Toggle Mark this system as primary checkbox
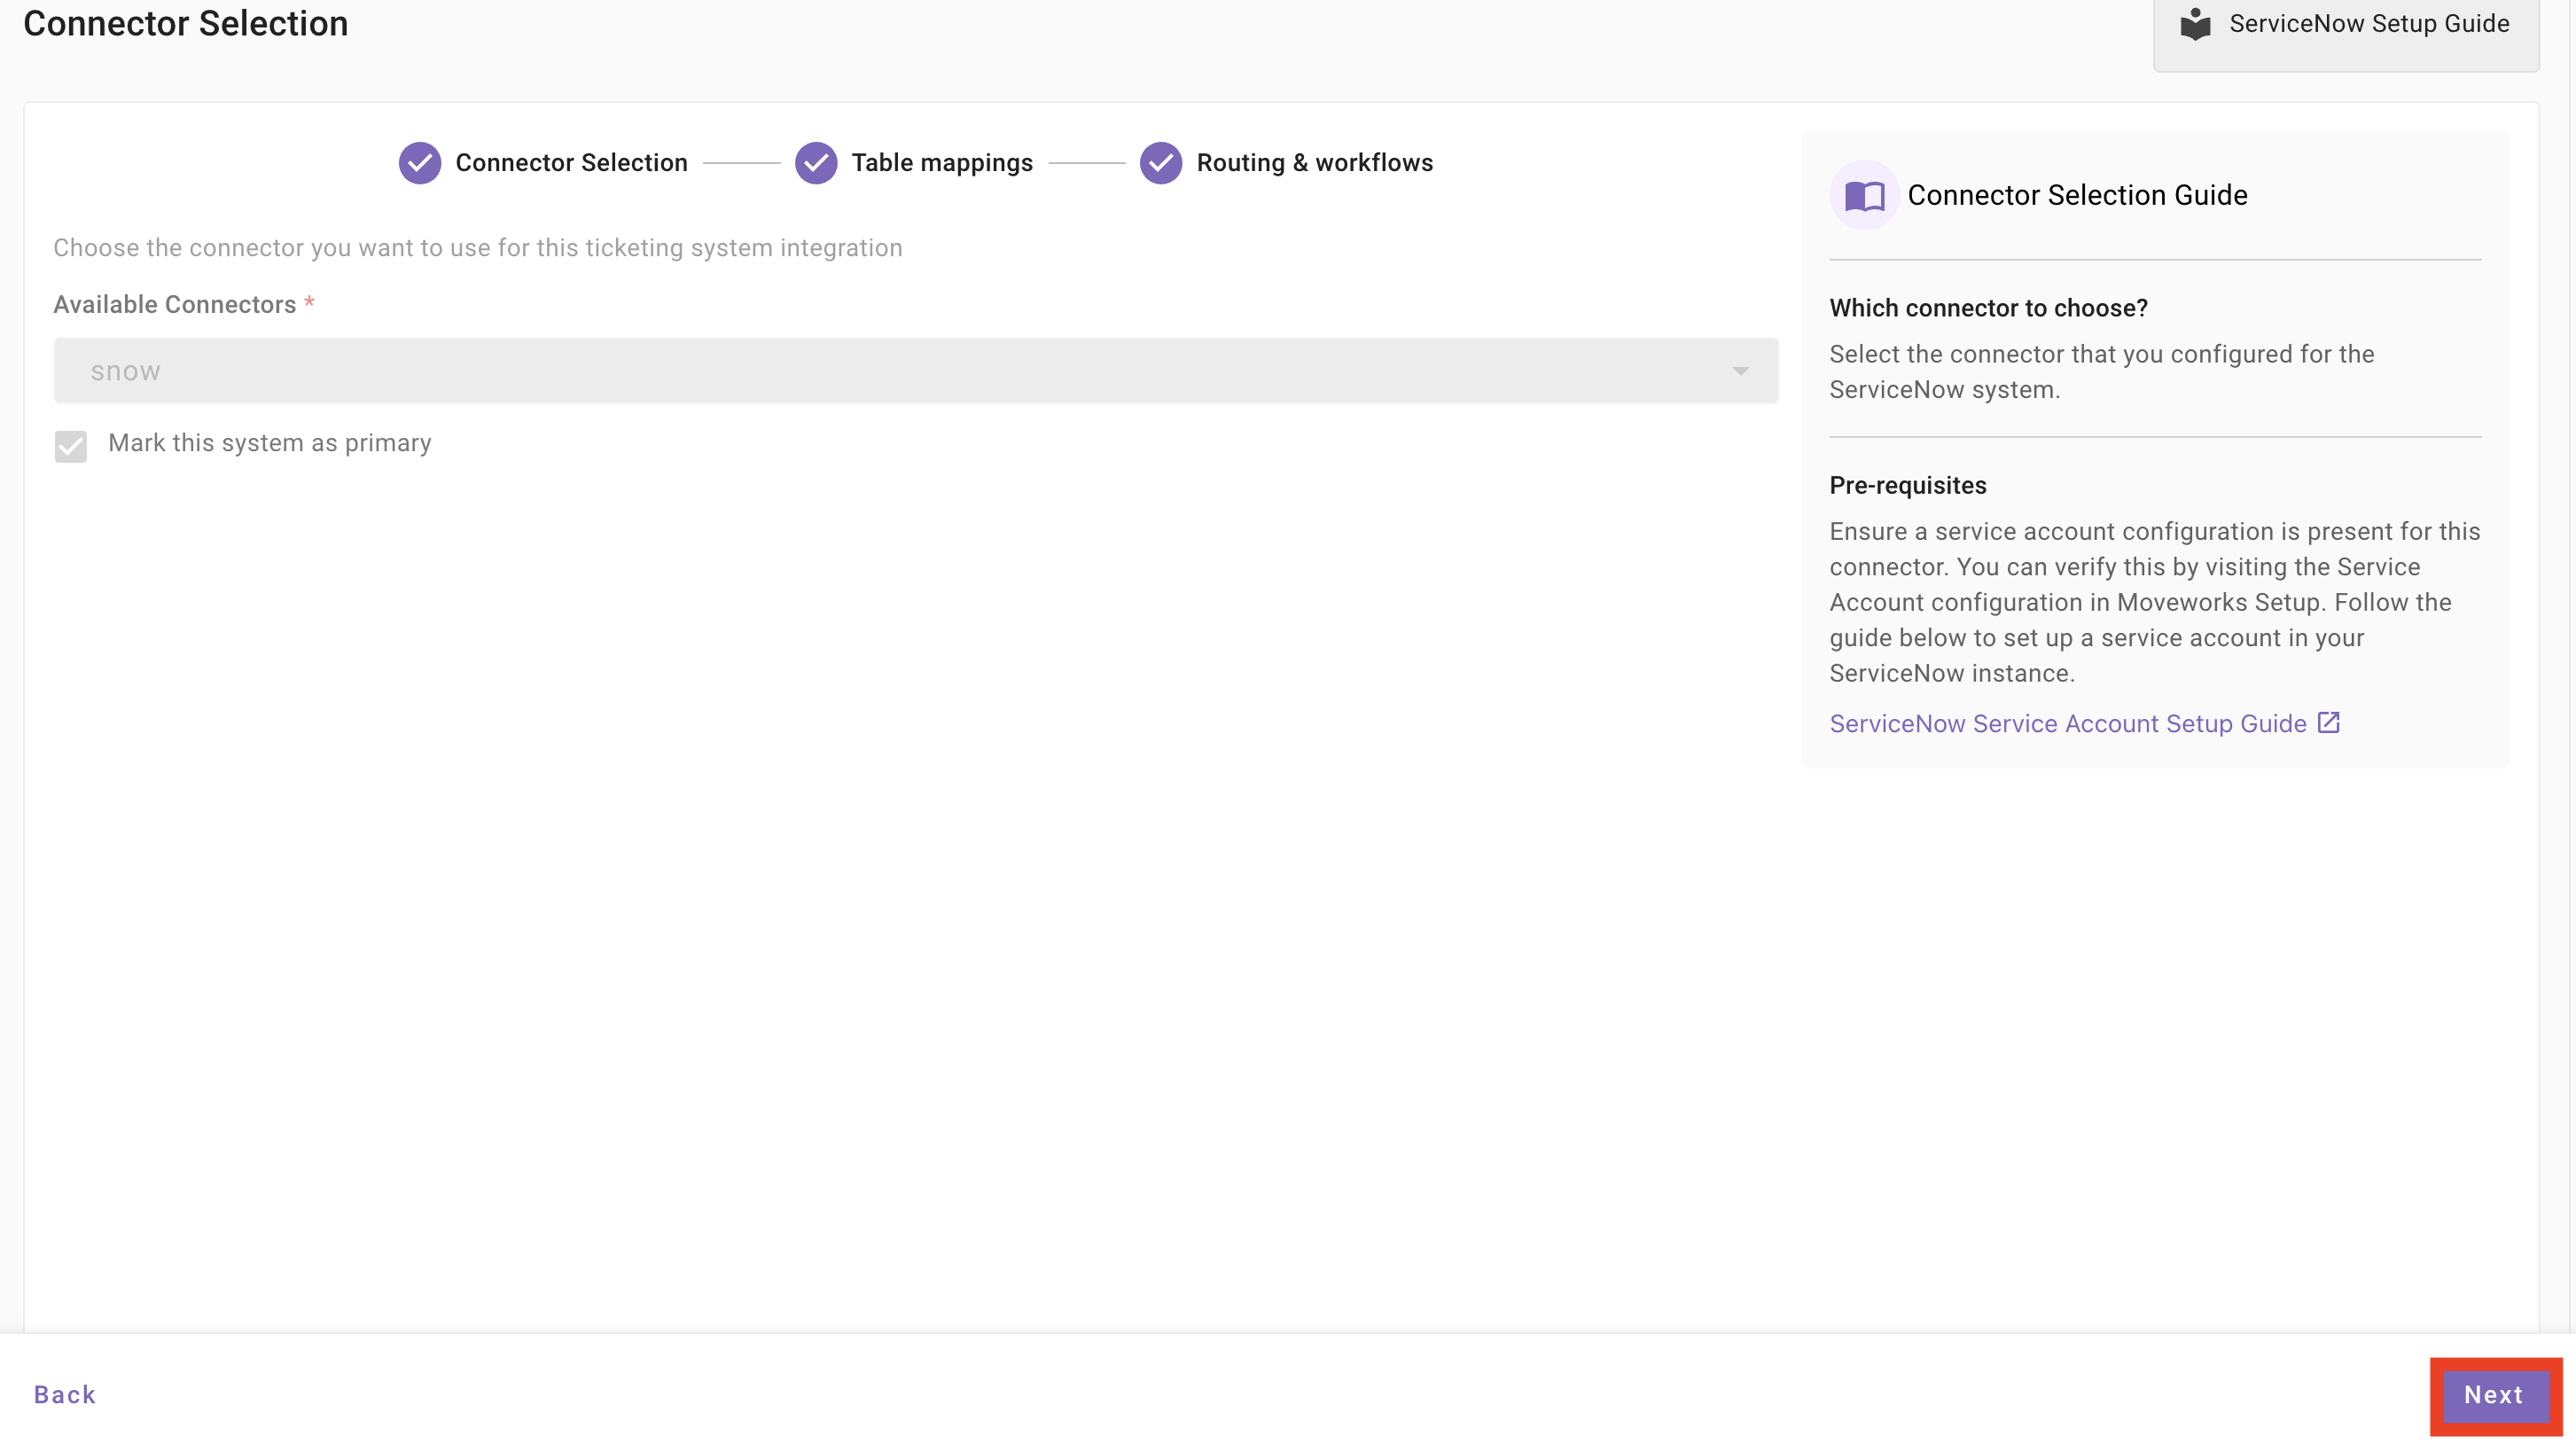Screen dimensions: 2576x1452 (x=71, y=446)
